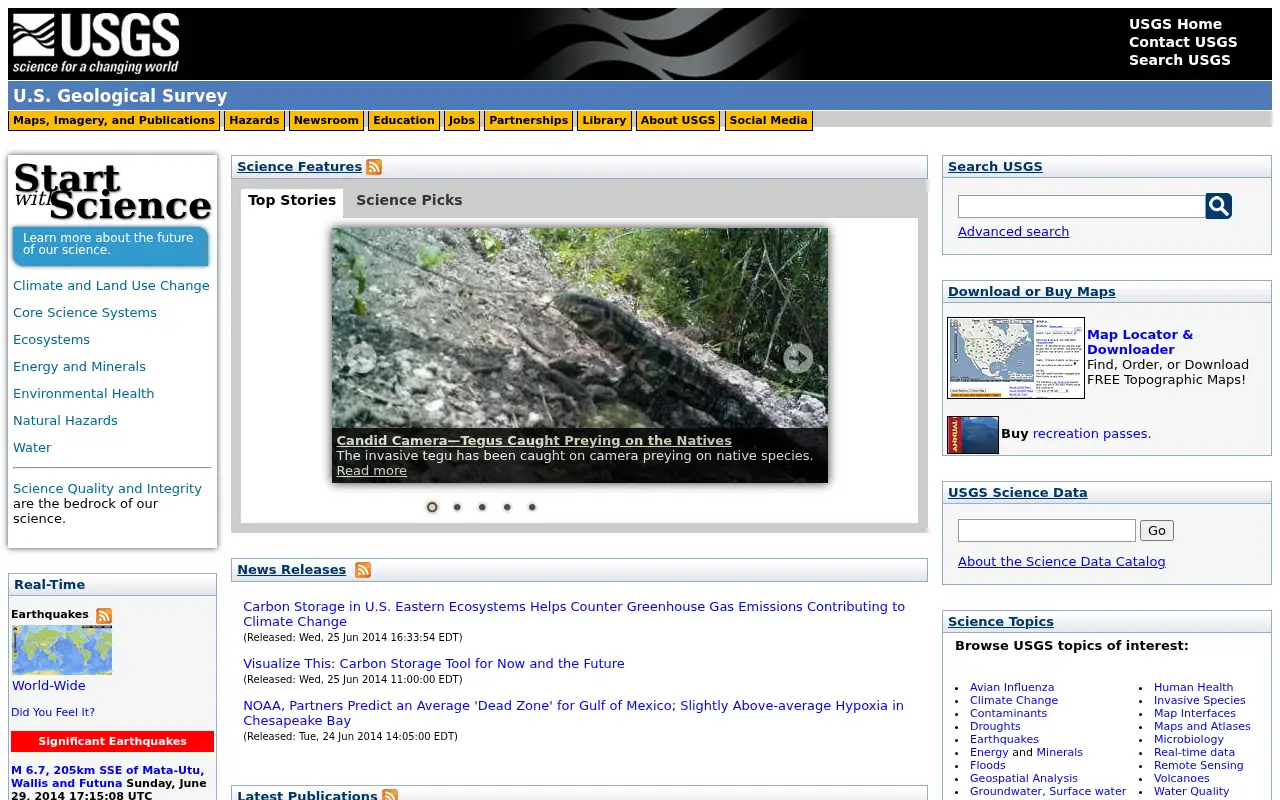Go to the next story with right arrow

click(x=798, y=358)
